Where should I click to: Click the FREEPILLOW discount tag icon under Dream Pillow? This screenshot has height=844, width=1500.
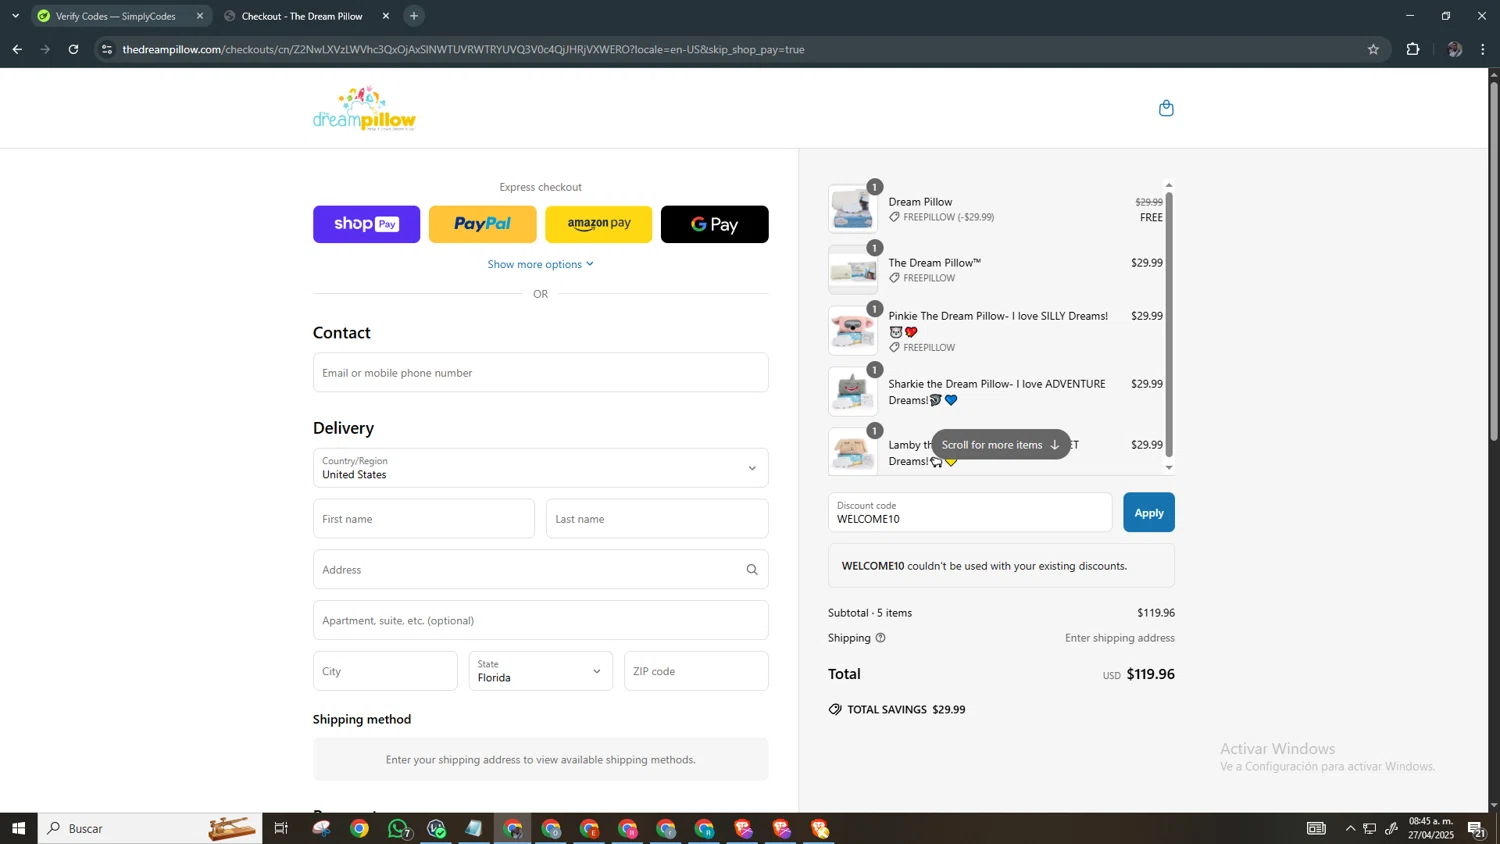coord(895,217)
